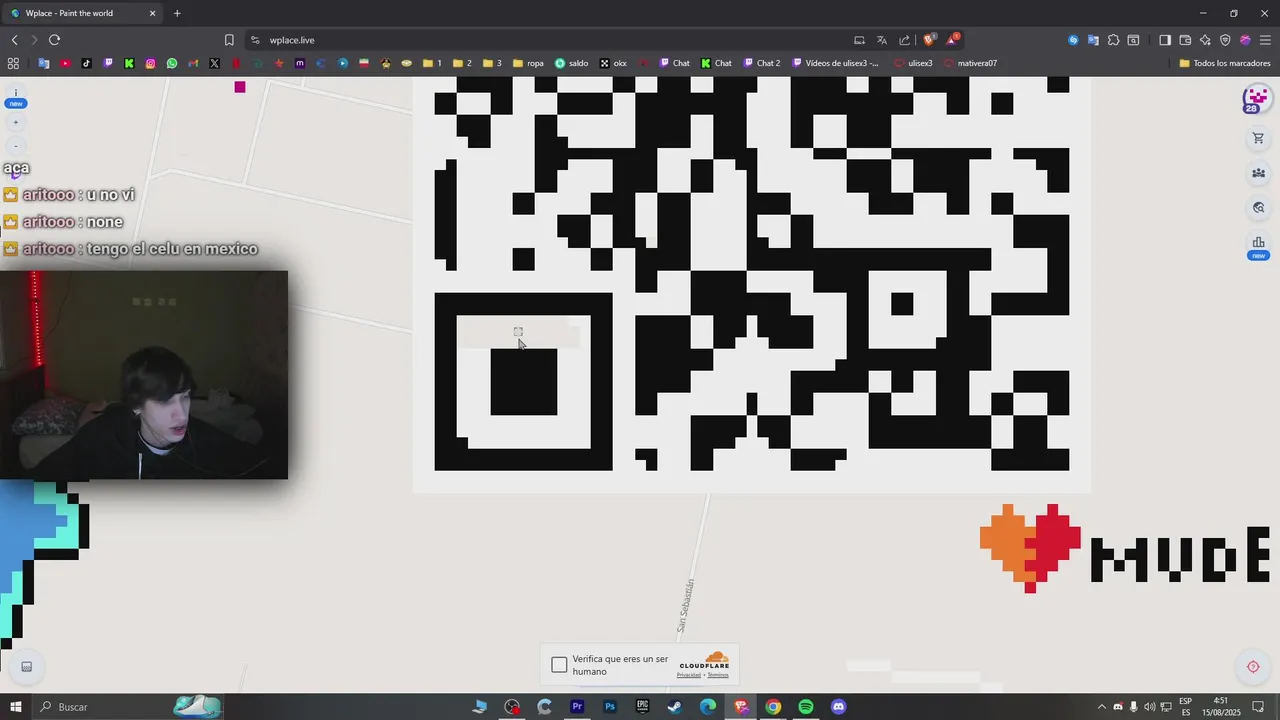Open Brave Shields lion icon
Screen dimensions: 1280x720
click(x=929, y=40)
